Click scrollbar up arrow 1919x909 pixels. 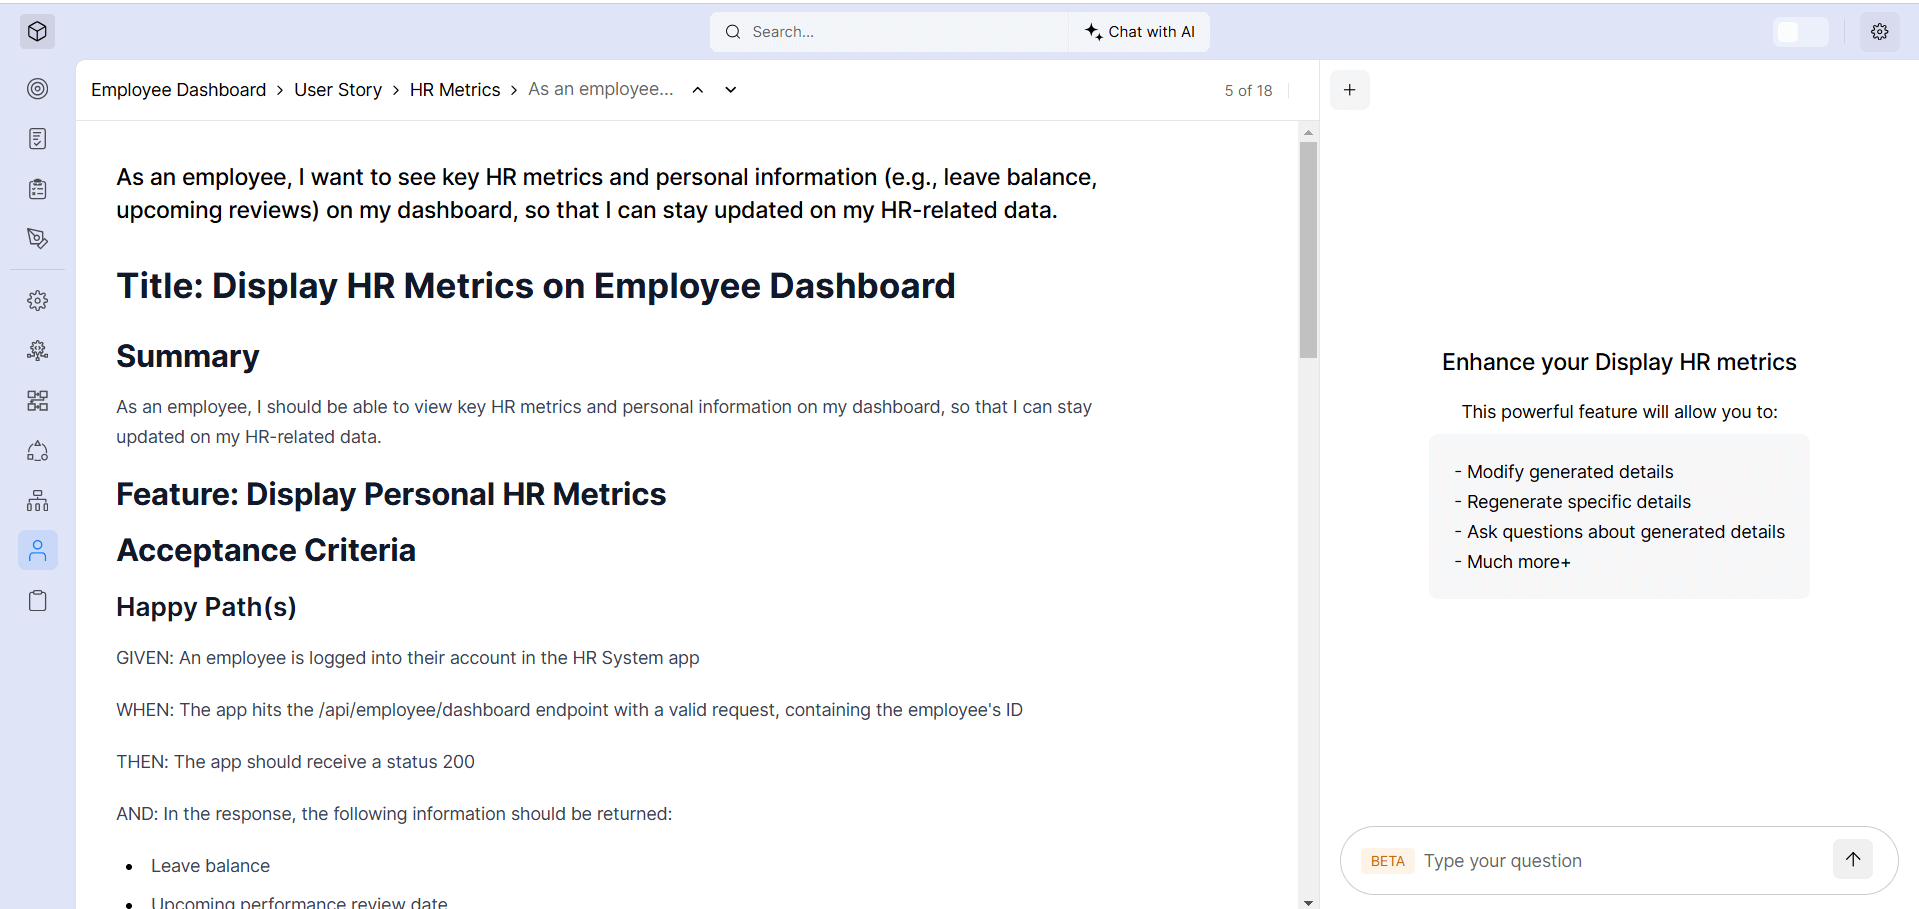(x=1308, y=132)
